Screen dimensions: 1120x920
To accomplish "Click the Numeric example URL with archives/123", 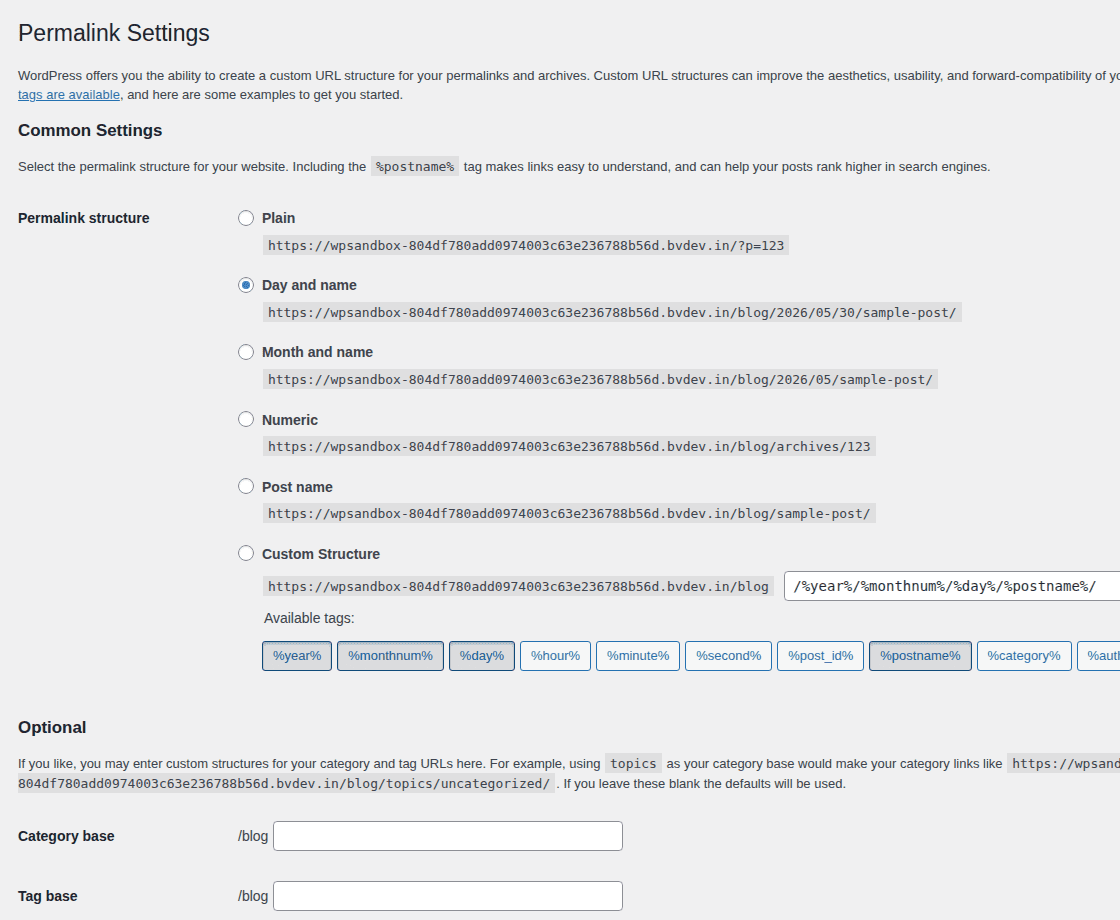I will coord(569,447).
